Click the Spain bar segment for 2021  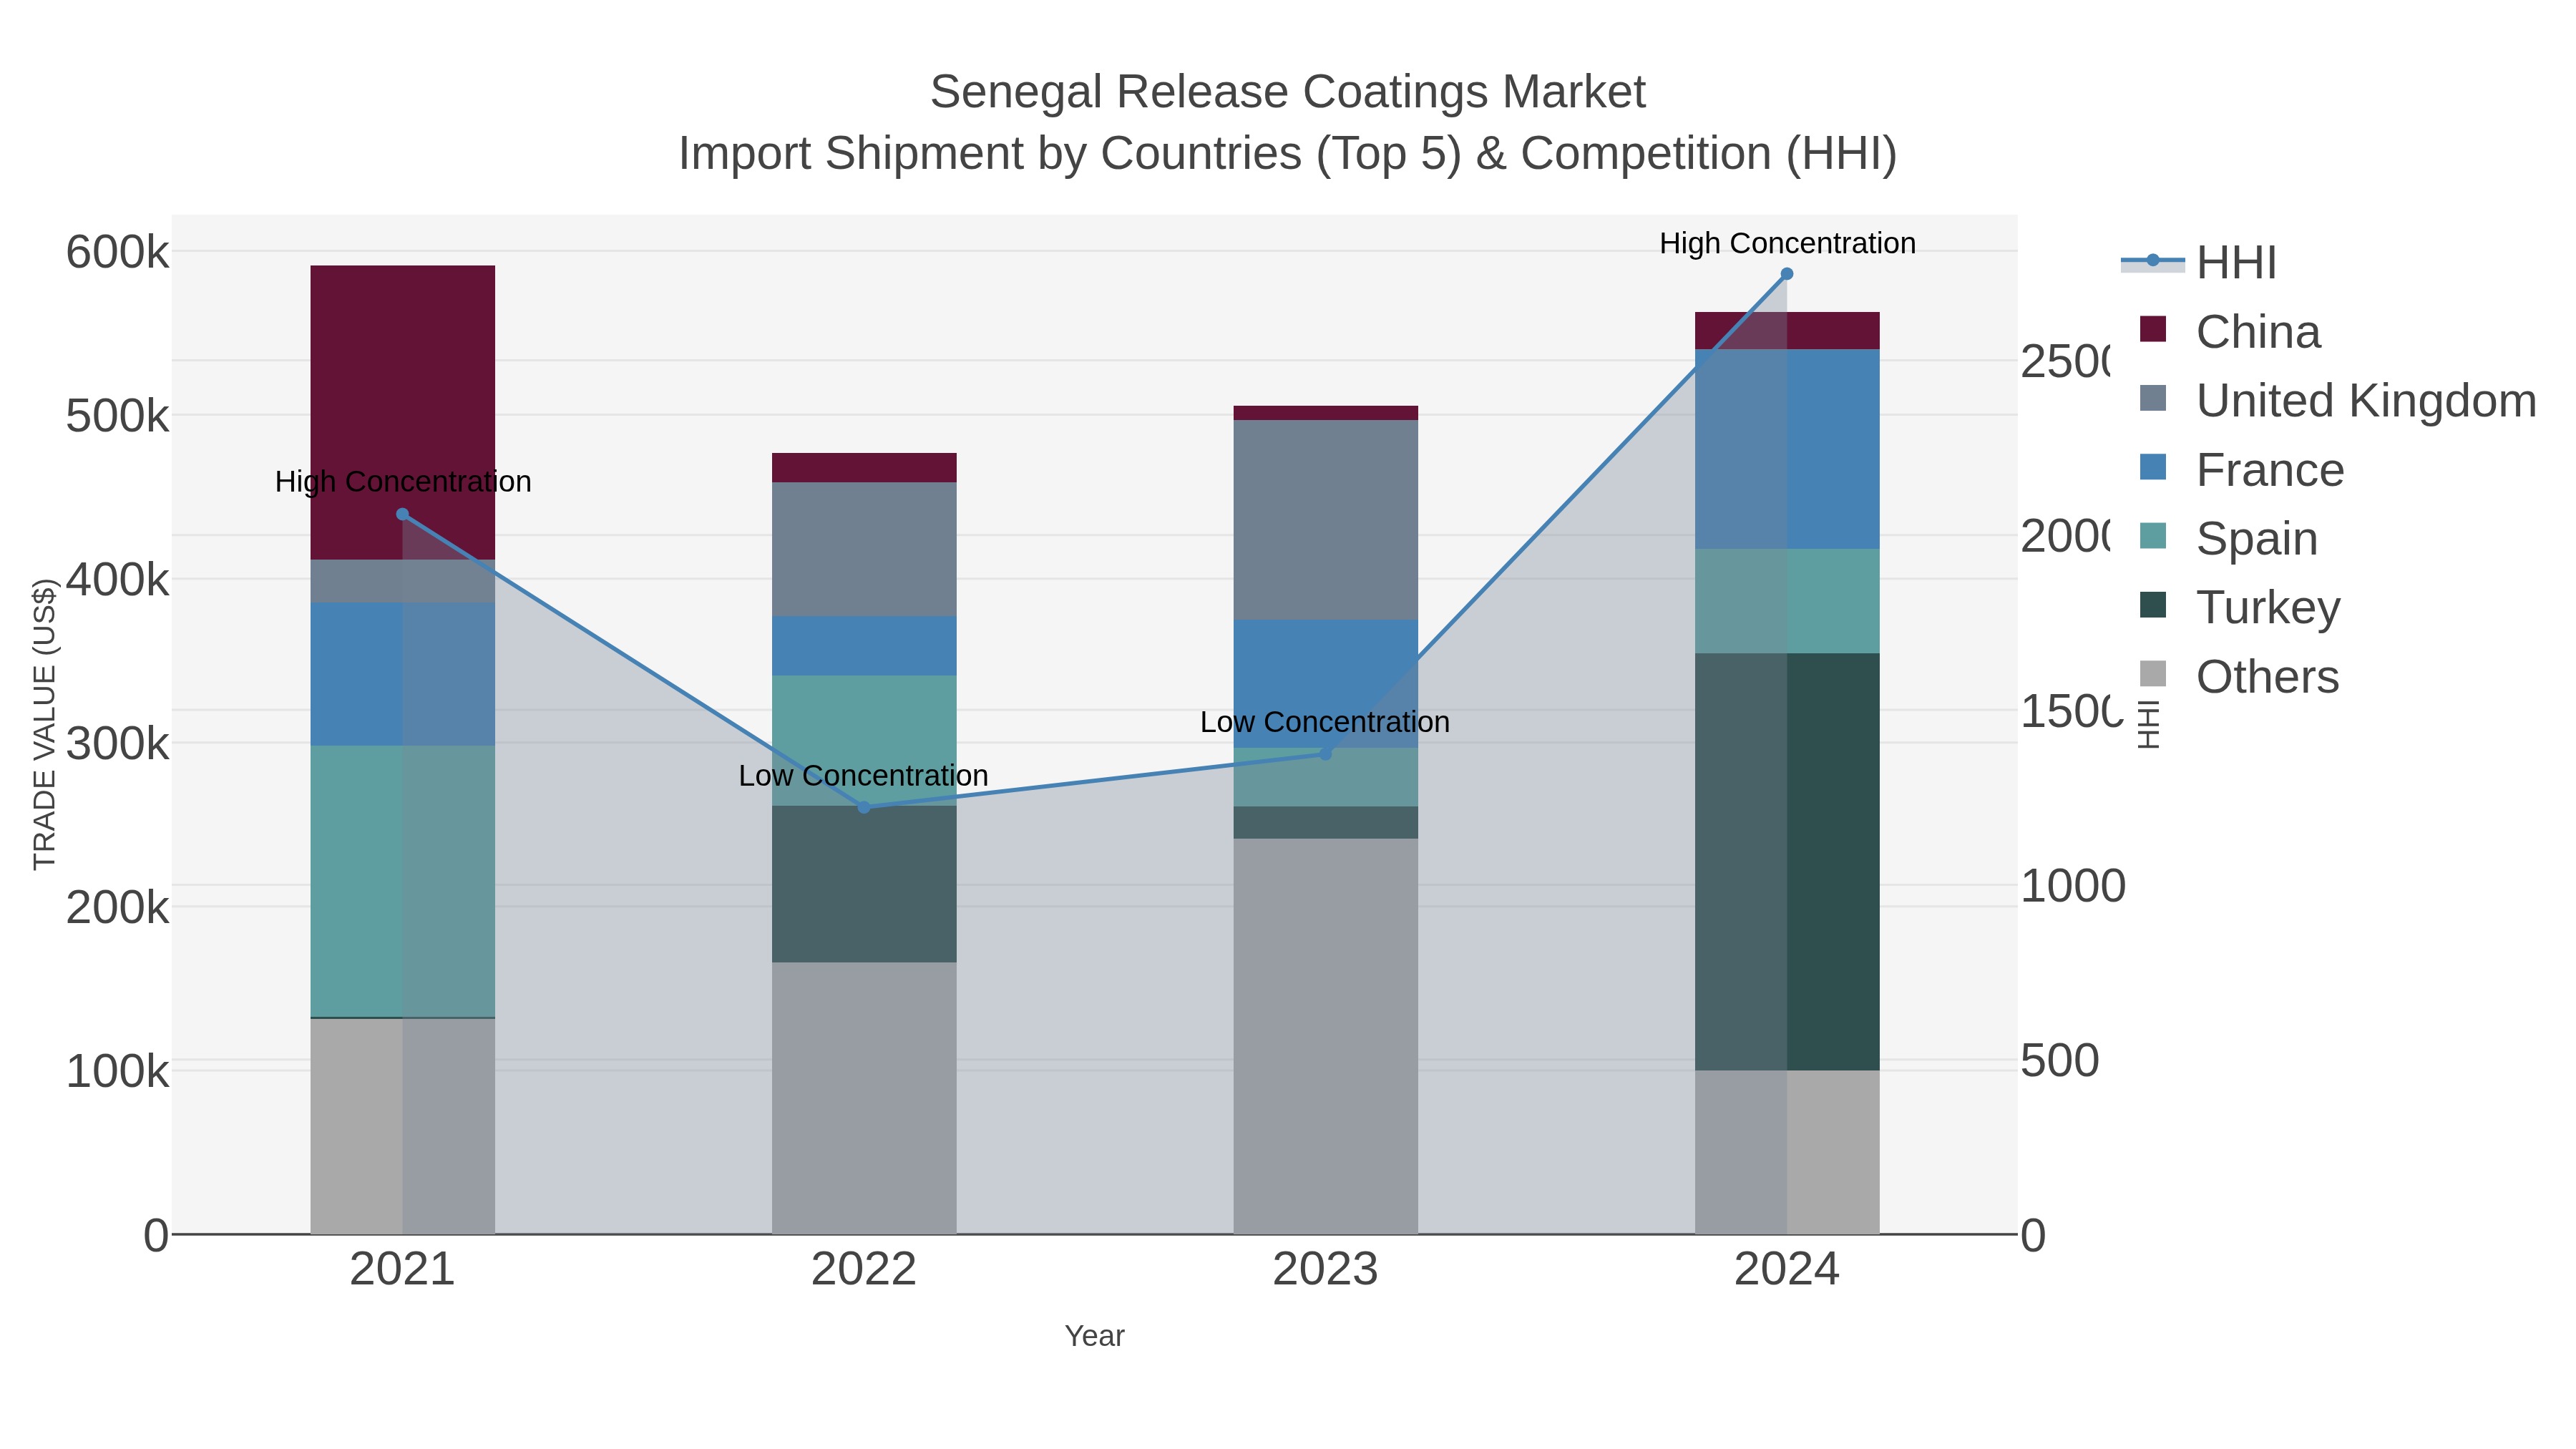[403, 881]
